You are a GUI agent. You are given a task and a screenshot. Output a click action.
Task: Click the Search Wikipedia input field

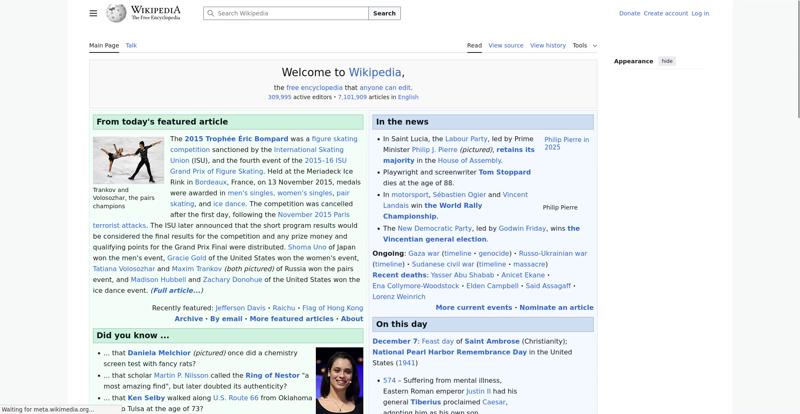click(x=290, y=14)
